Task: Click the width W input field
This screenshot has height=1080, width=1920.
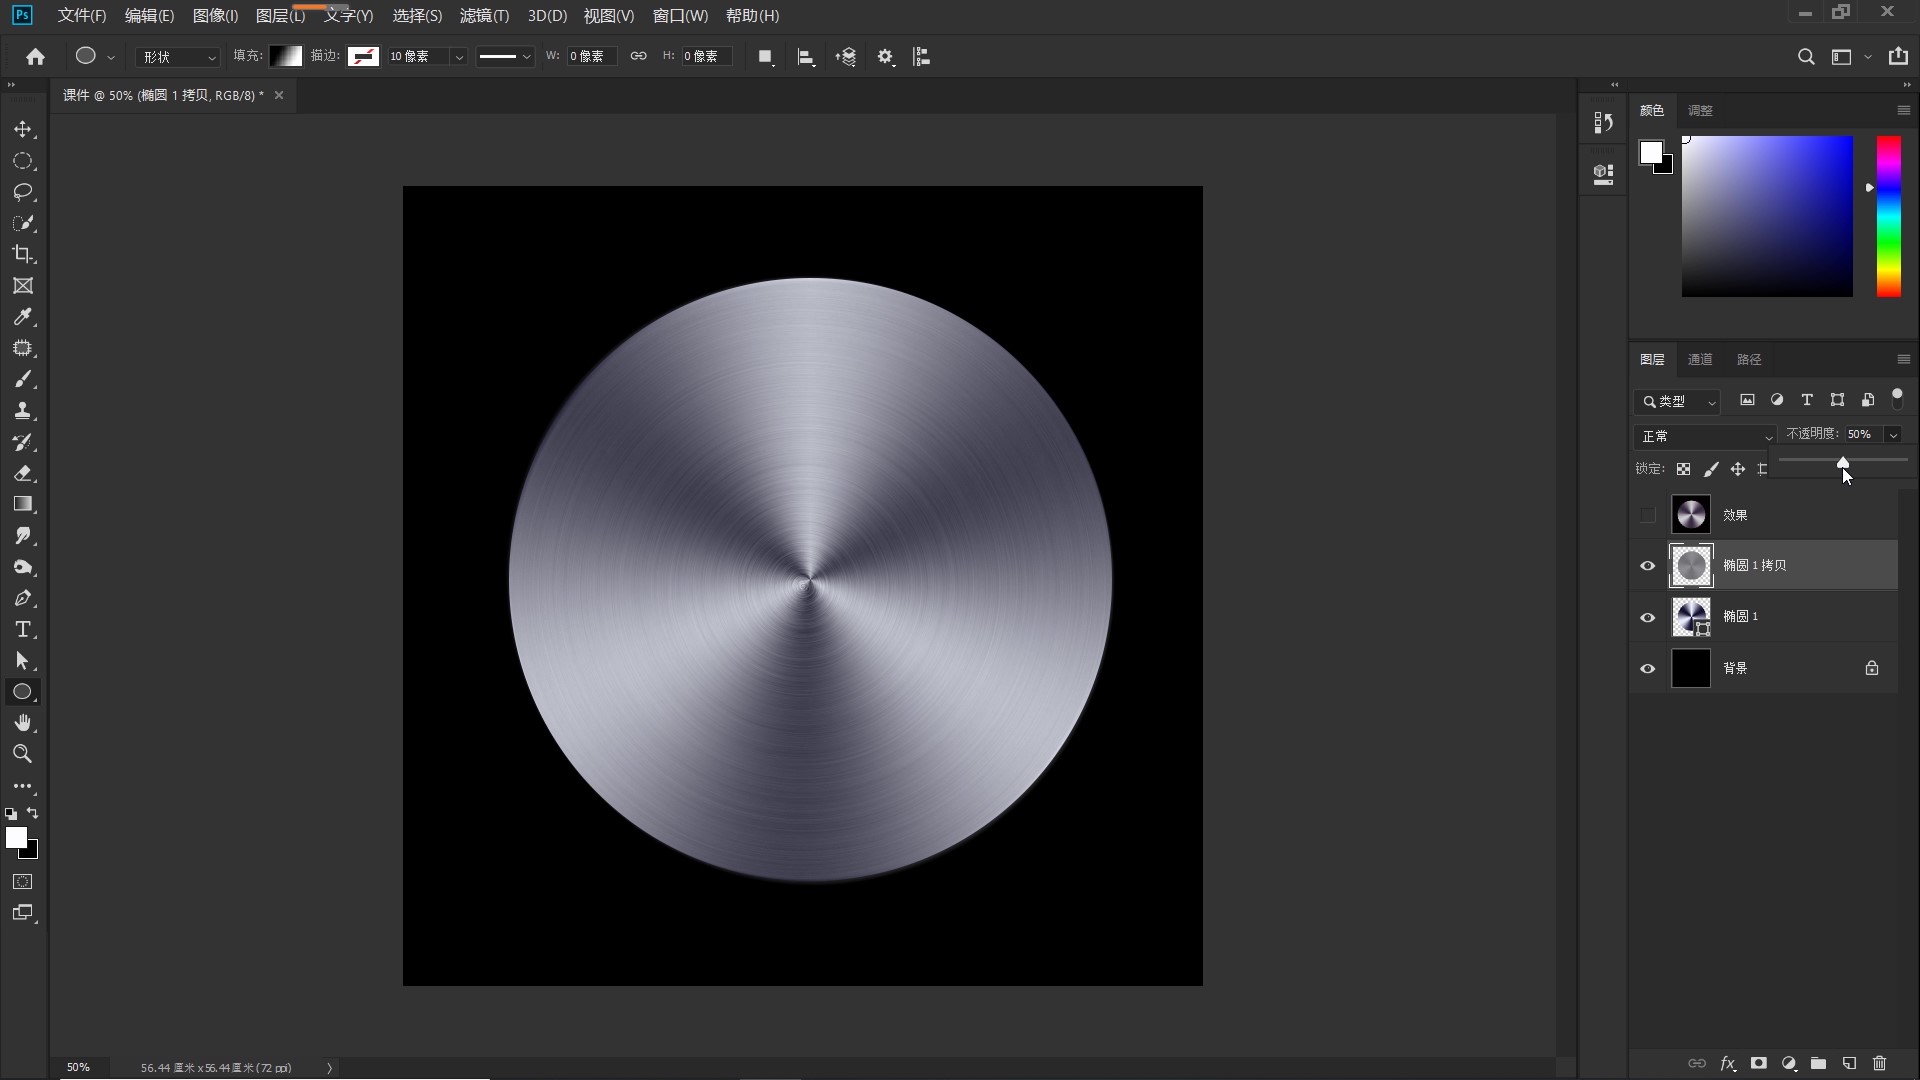Action: click(591, 56)
